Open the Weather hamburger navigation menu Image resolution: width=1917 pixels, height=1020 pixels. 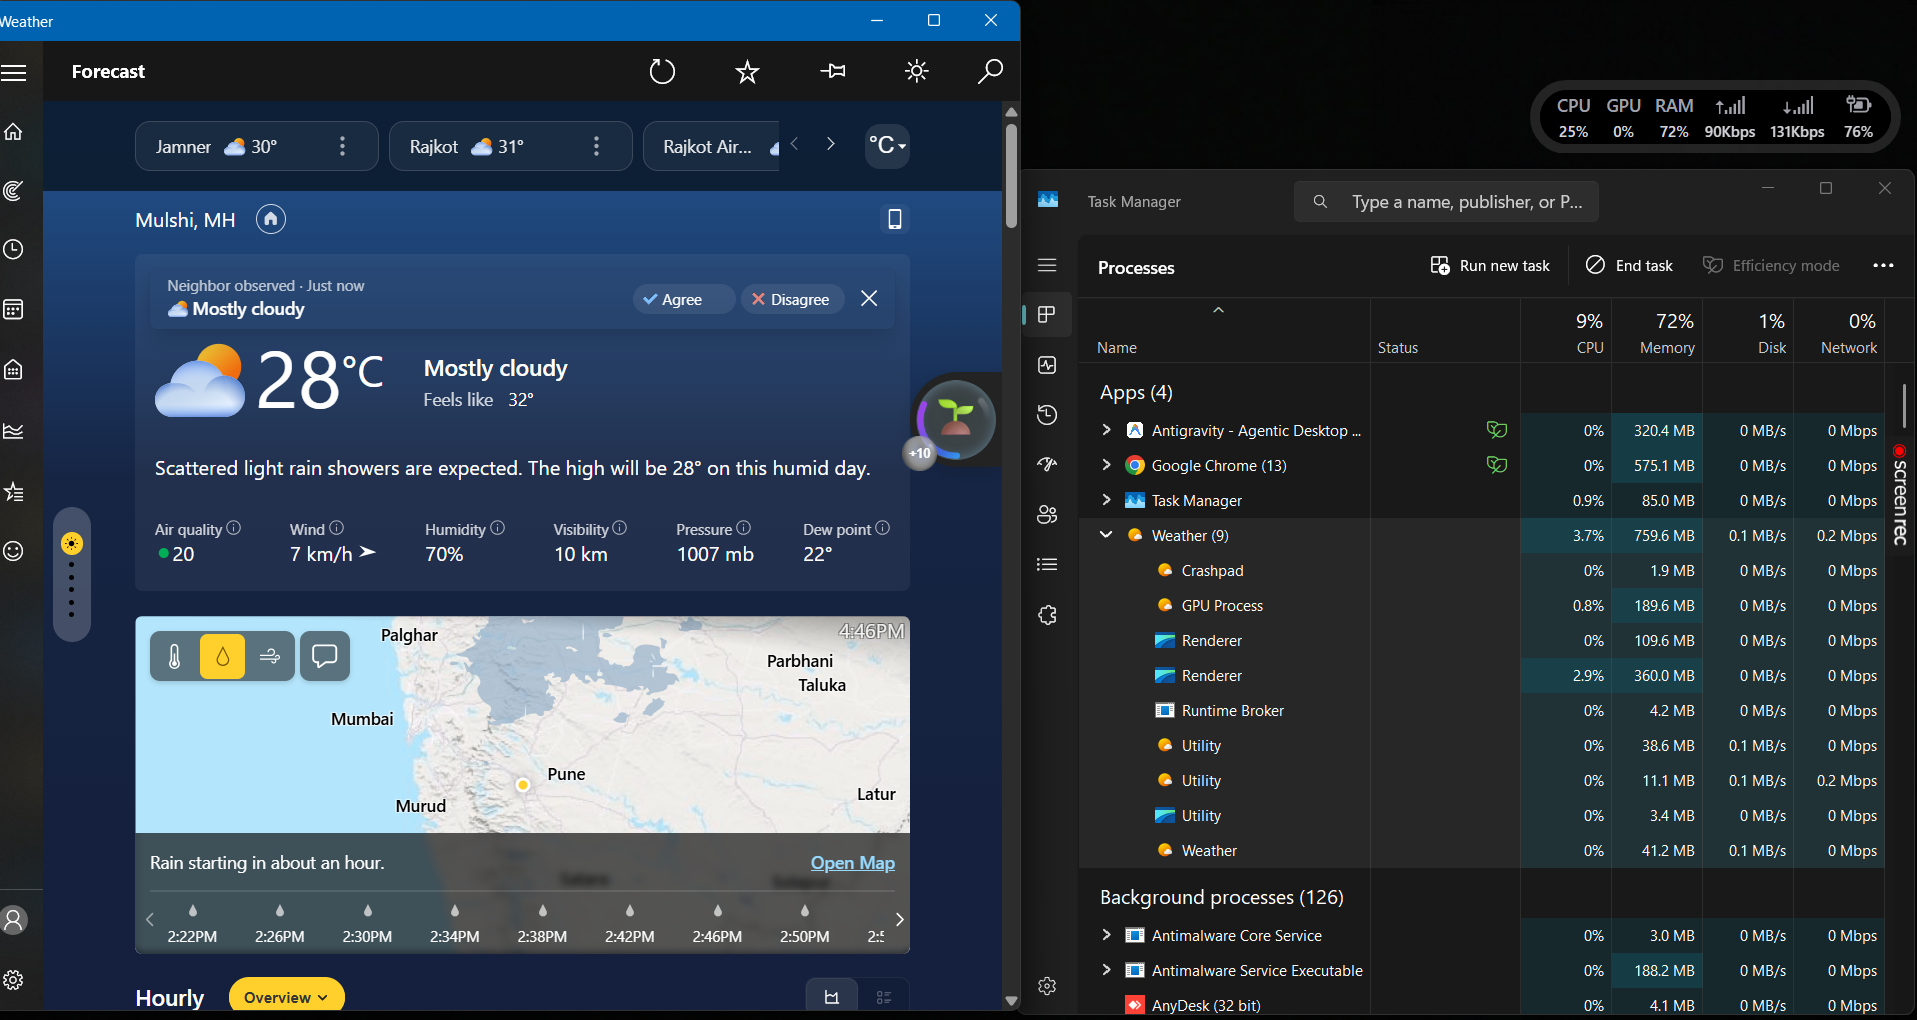(14, 72)
